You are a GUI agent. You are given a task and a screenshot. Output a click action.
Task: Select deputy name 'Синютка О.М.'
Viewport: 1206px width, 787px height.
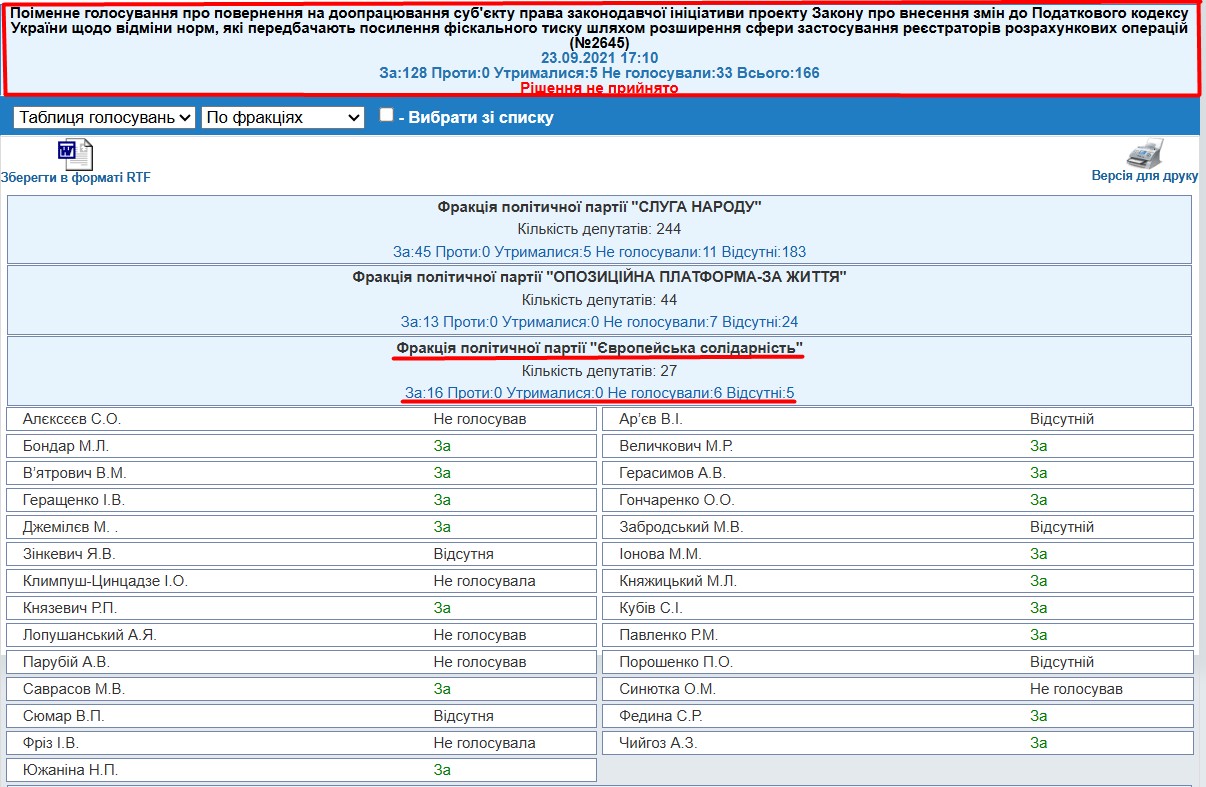[667, 689]
